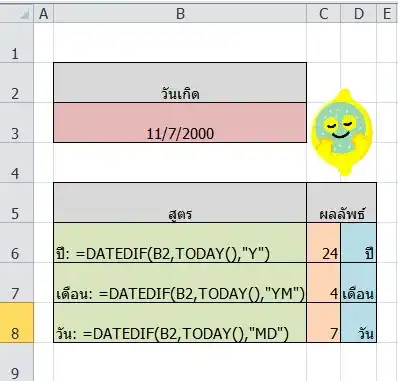
Task: Click the result cell showing 24
Action: pos(324,243)
